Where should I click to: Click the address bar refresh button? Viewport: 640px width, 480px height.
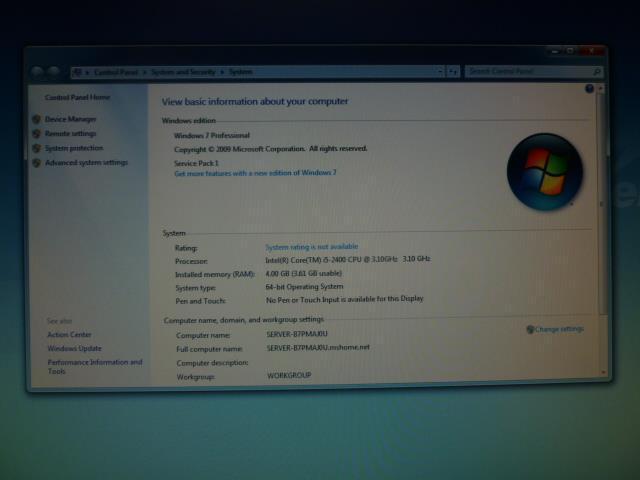point(453,72)
